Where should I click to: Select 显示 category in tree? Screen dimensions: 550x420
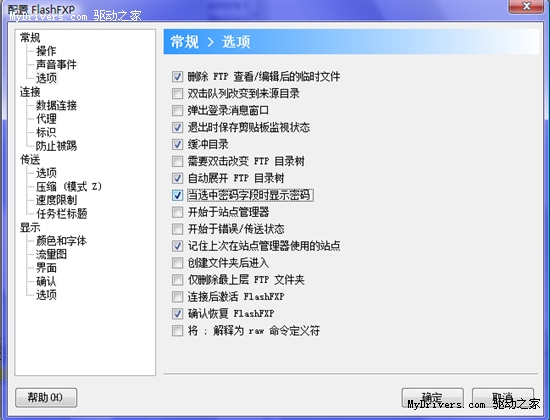[30, 227]
